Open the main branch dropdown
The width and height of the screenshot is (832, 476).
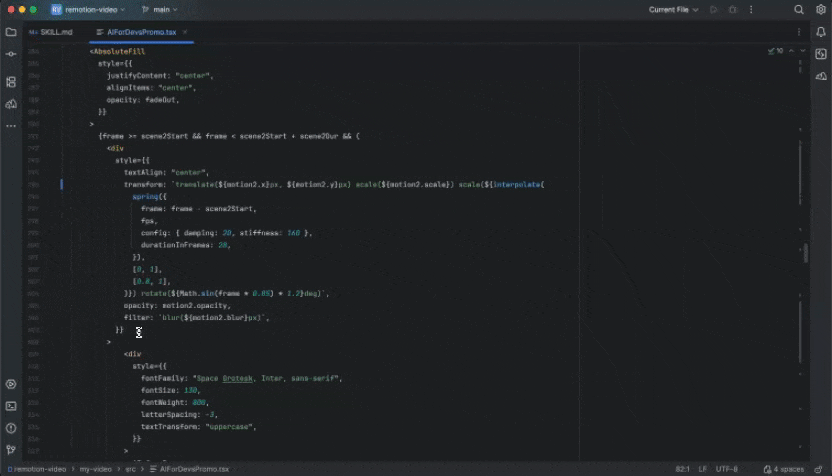pos(161,10)
